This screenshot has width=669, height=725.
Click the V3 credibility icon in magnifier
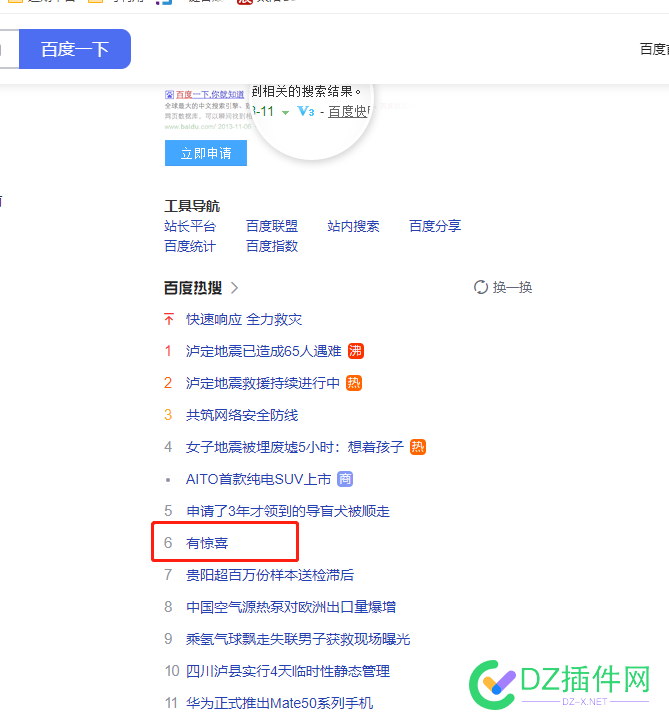pos(306,111)
